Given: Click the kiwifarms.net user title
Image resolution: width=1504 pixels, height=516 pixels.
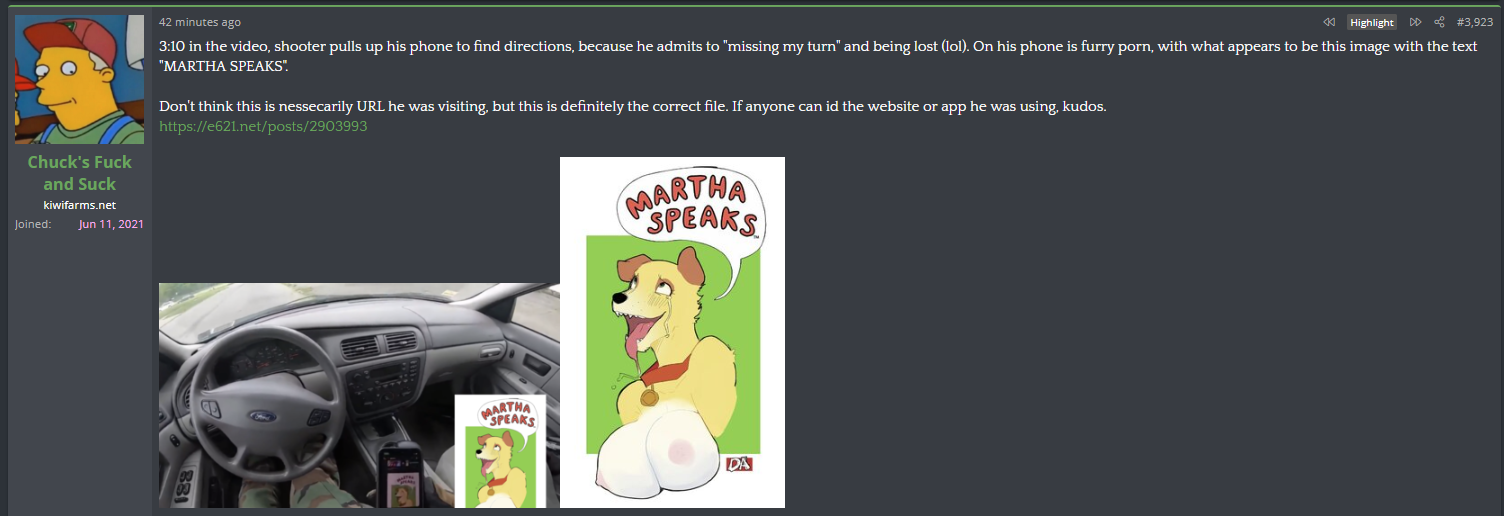Looking at the screenshot, I should 79,205.
